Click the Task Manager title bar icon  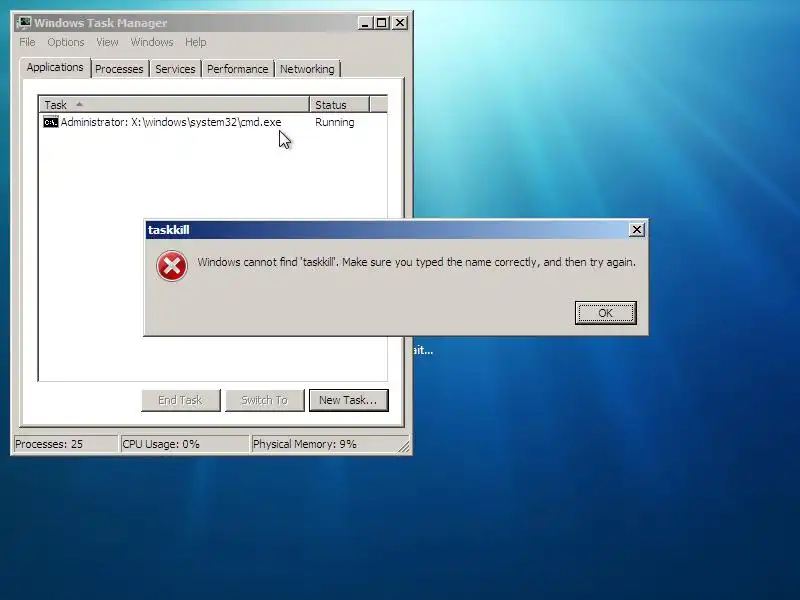[23, 23]
